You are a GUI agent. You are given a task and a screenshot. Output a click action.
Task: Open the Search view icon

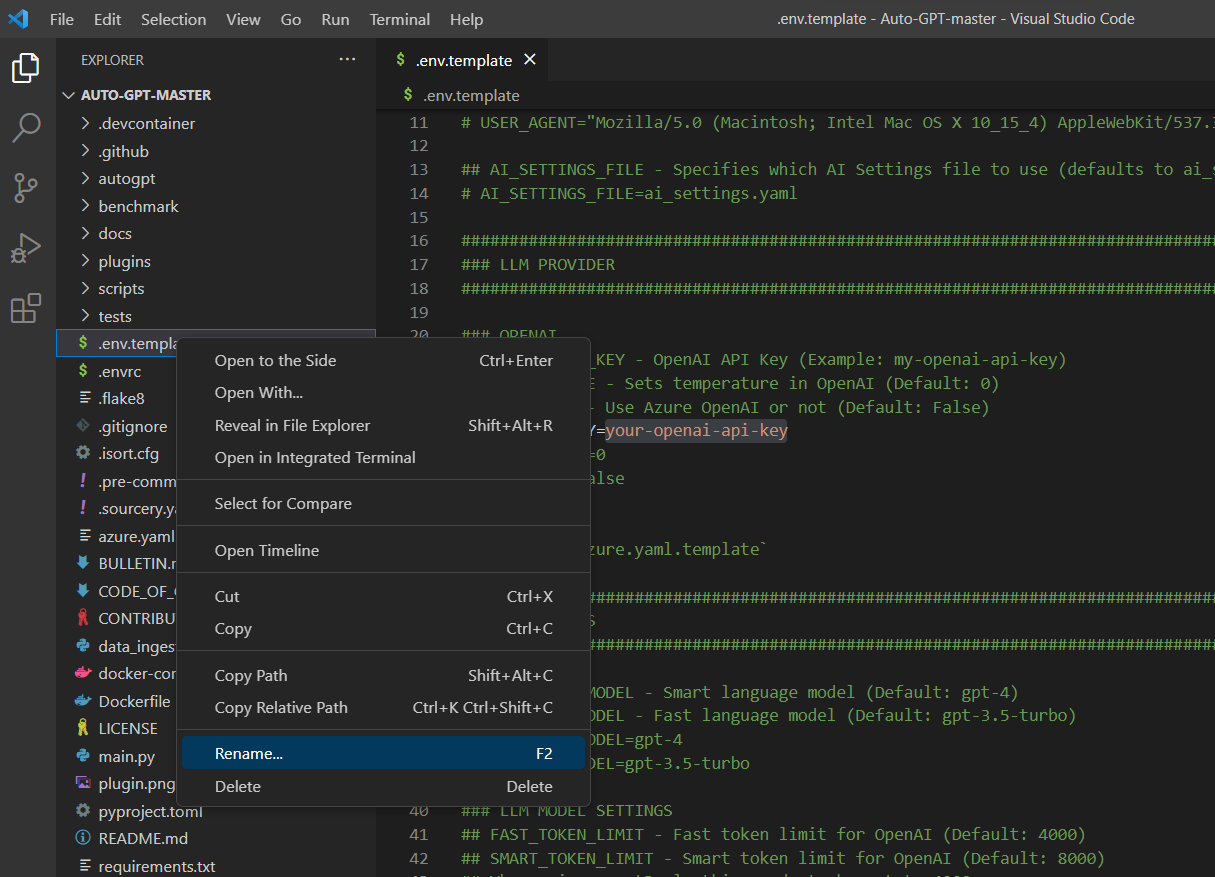(26, 127)
